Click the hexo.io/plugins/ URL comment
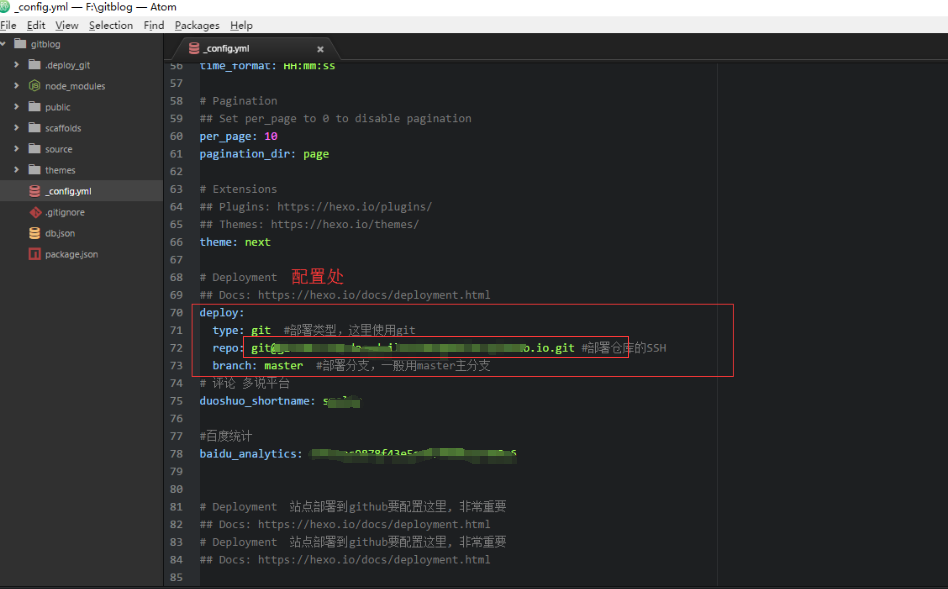This screenshot has width=948, height=589. click(x=354, y=207)
